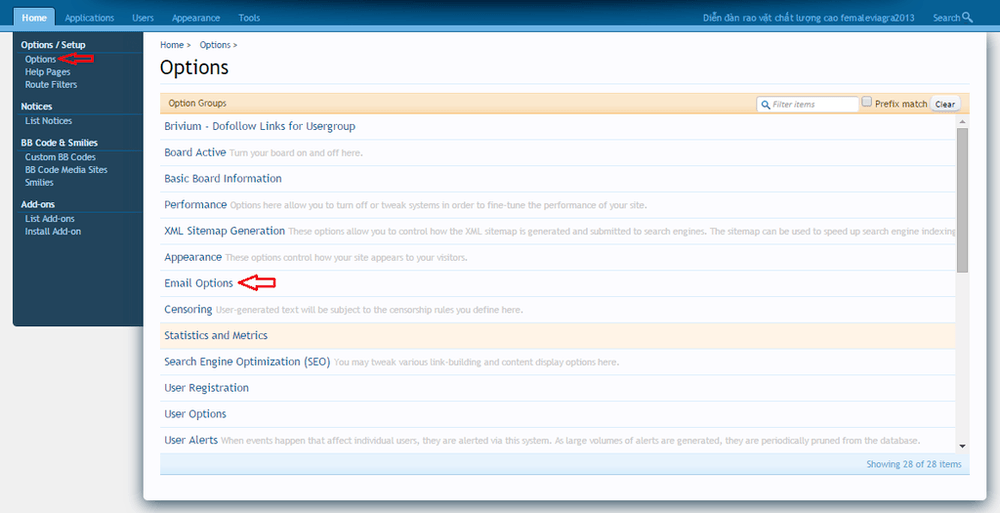Viewport: 1000px width, 513px height.
Task: Click the Clear filter button
Action: (945, 104)
